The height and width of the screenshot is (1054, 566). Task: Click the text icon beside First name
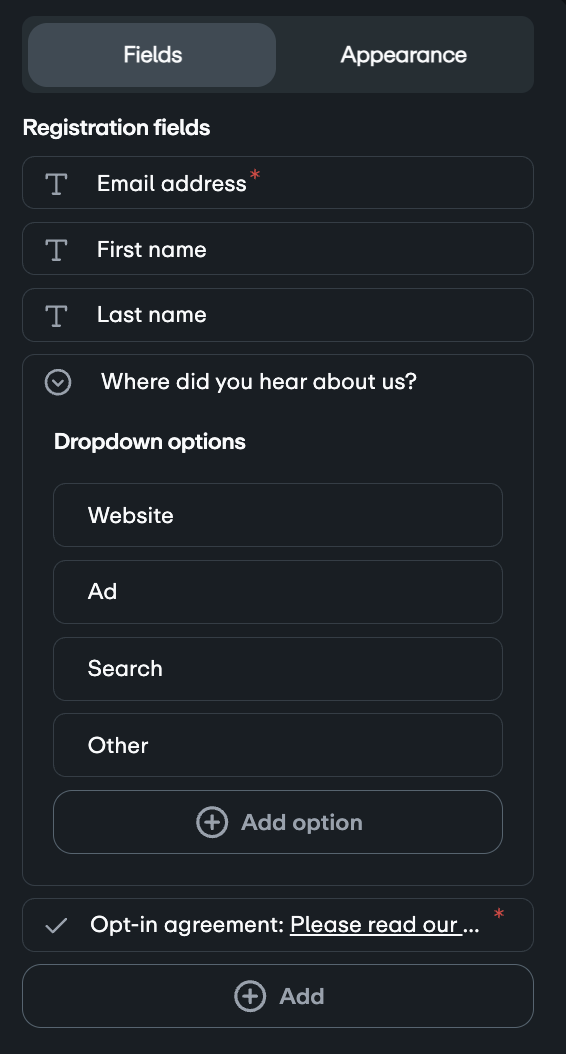tap(56, 249)
